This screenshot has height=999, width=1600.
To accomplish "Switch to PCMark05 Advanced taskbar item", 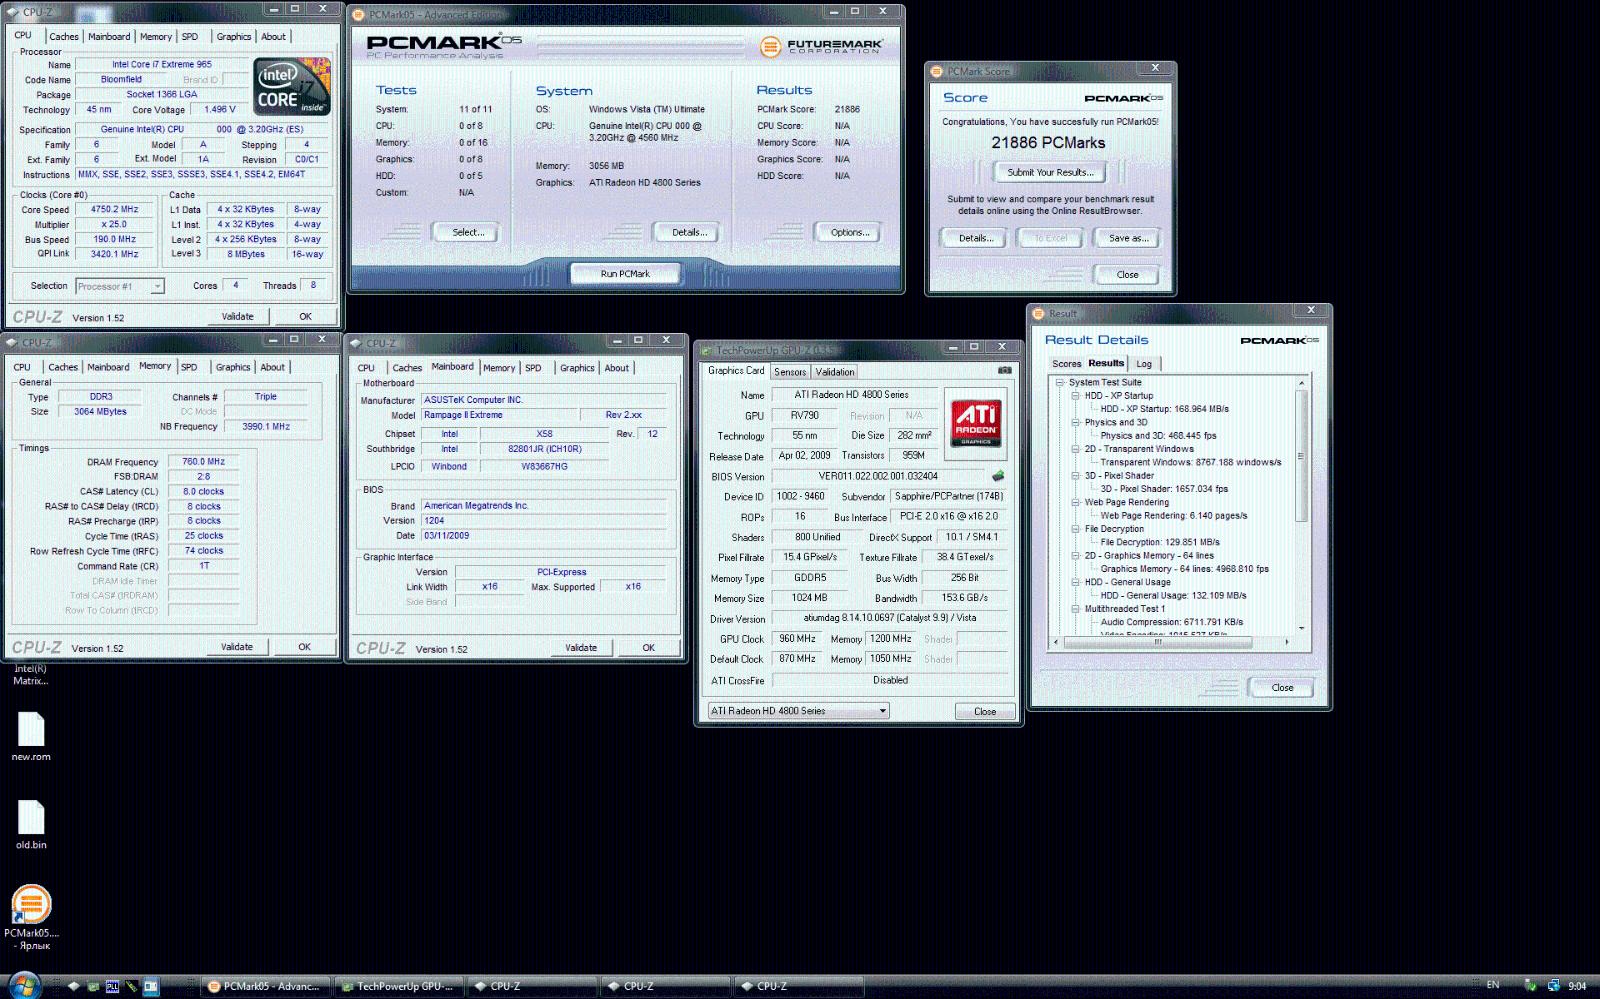I will (265, 986).
